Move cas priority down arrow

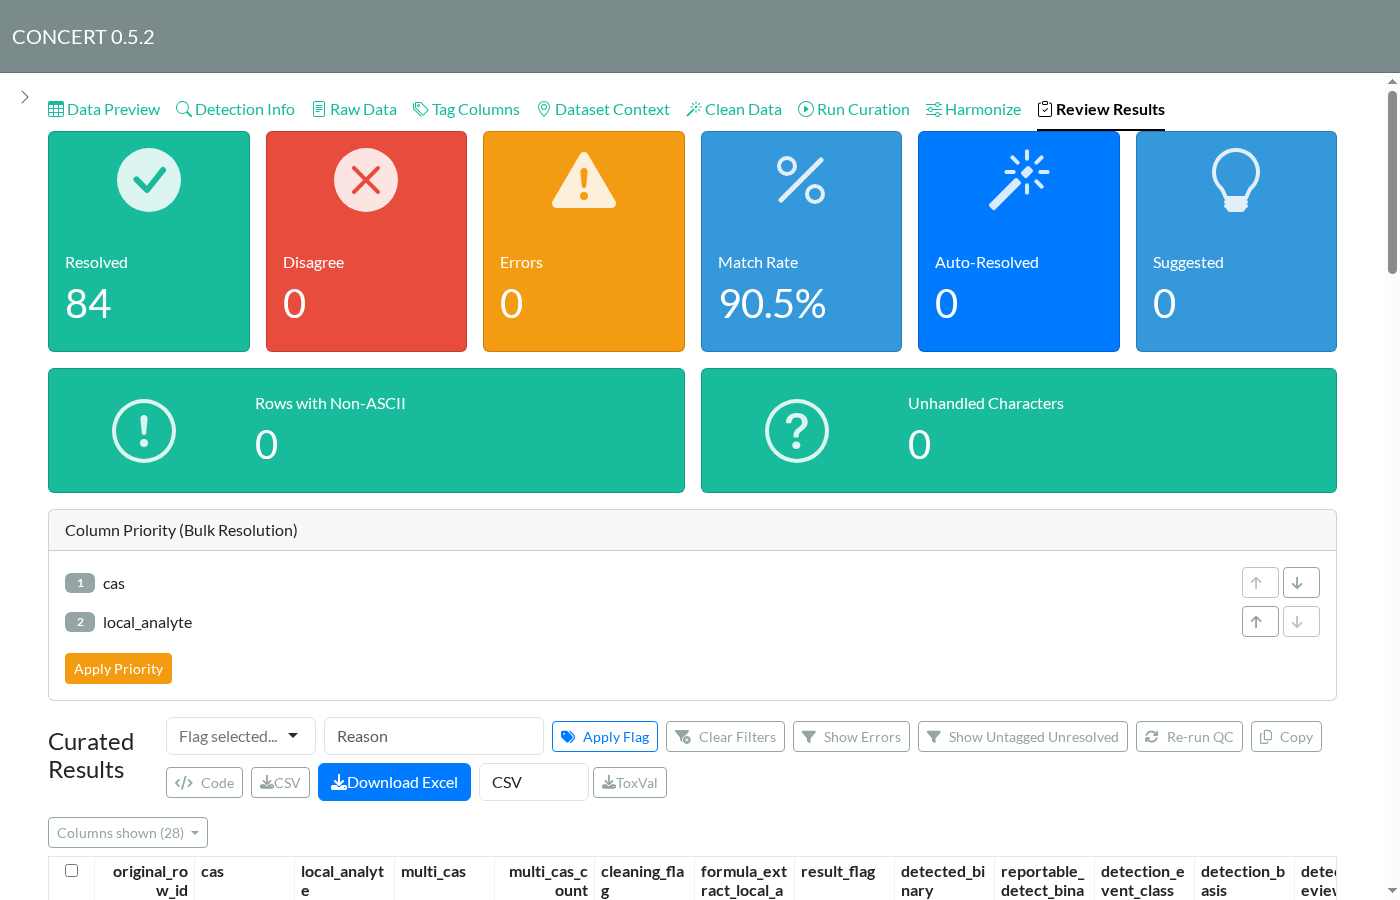coord(1301,583)
